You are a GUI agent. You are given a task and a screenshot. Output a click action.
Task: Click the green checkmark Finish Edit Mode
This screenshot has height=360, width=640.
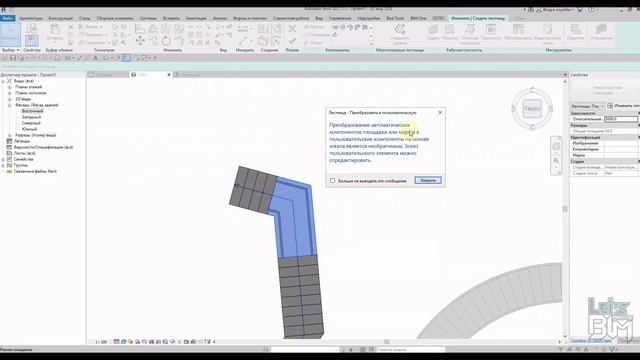[292, 41]
